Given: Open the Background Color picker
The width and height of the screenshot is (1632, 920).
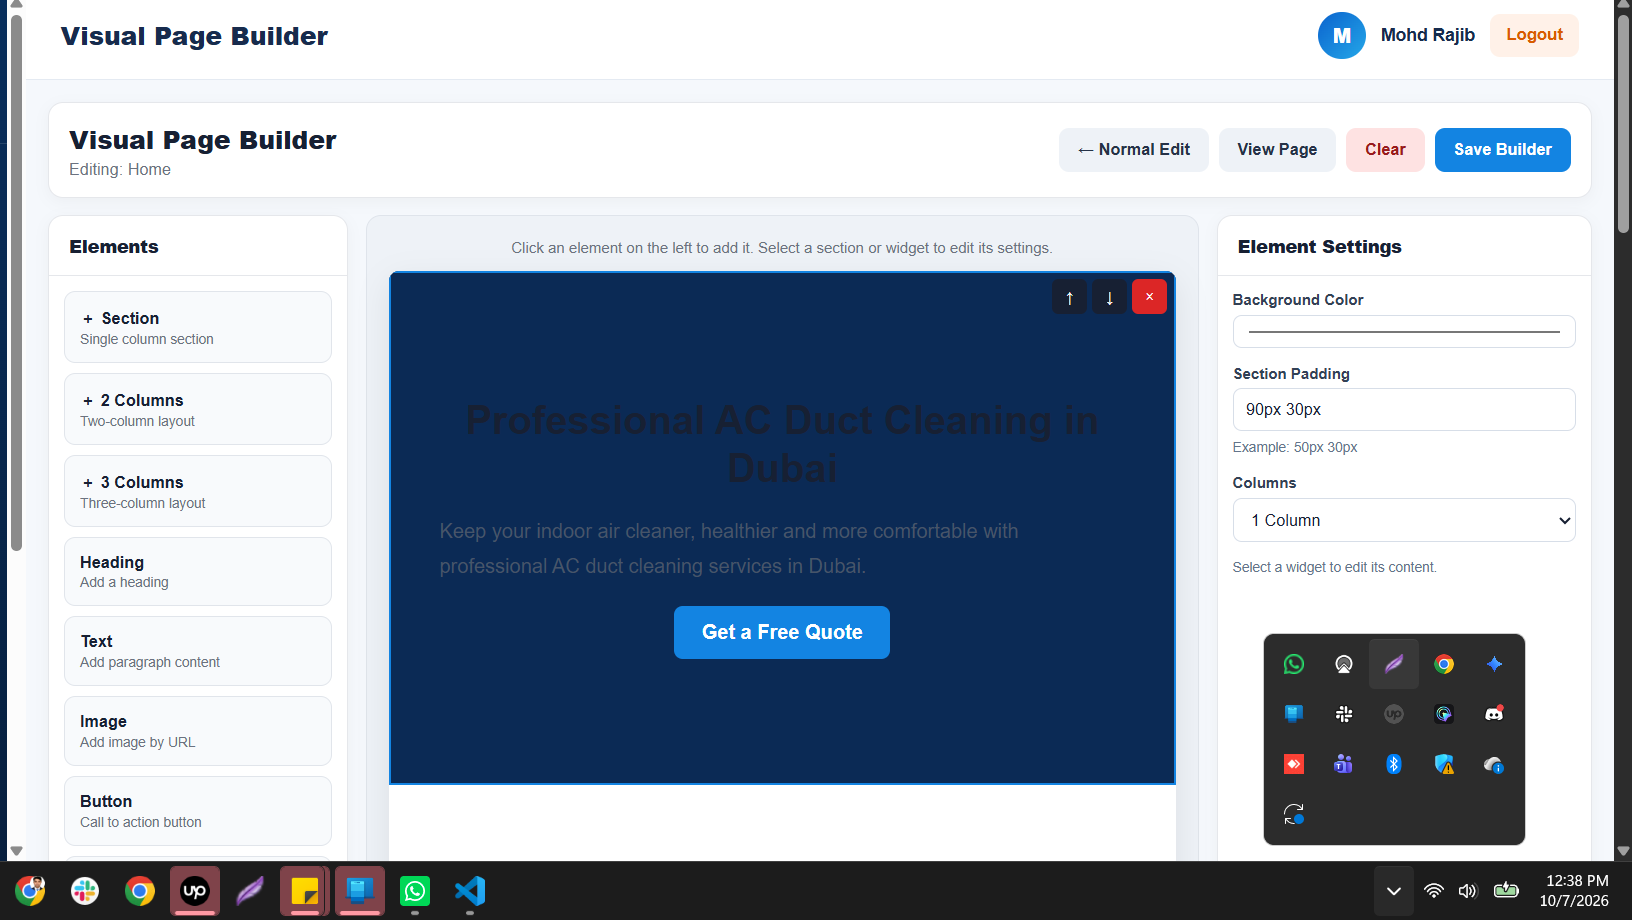Looking at the screenshot, I should pyautogui.click(x=1404, y=332).
